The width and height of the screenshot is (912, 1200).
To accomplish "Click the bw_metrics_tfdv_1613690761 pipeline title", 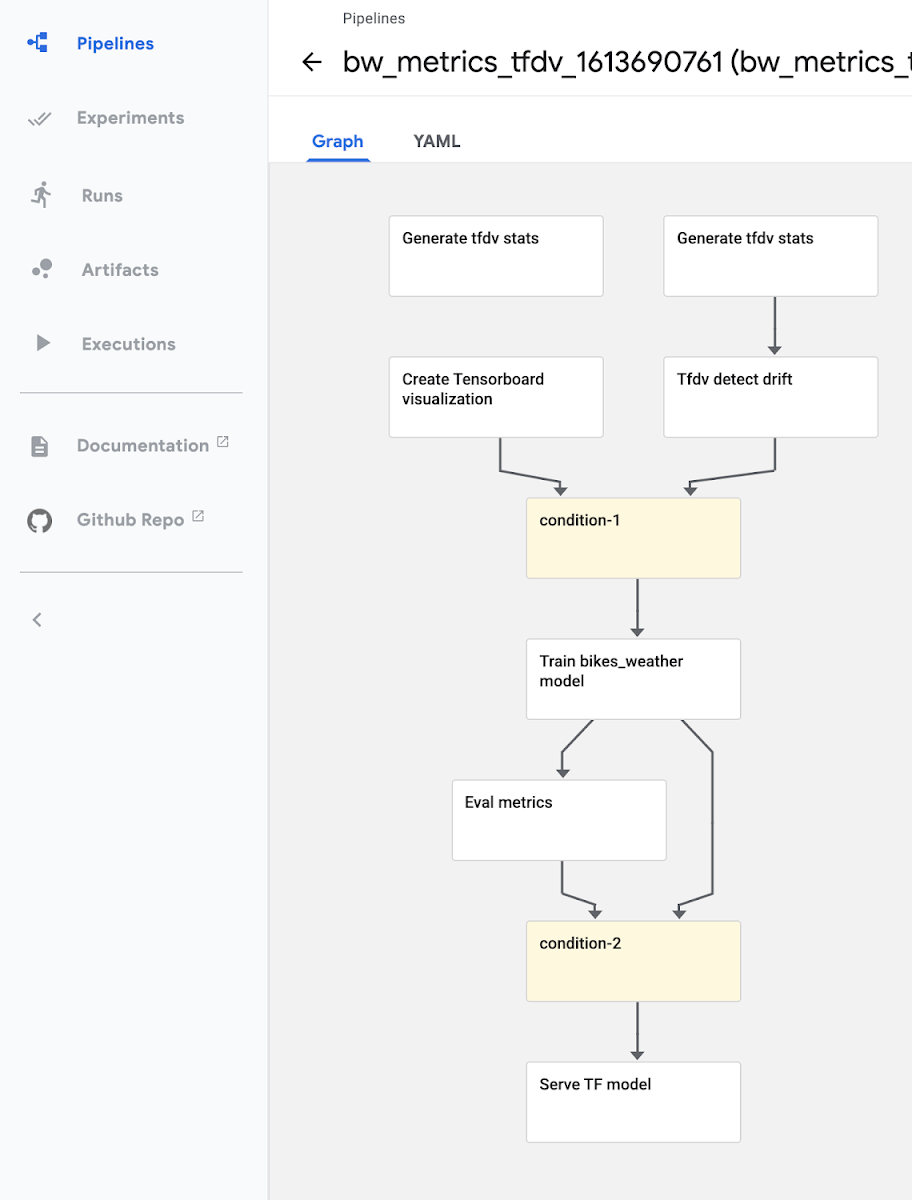I will 627,62.
